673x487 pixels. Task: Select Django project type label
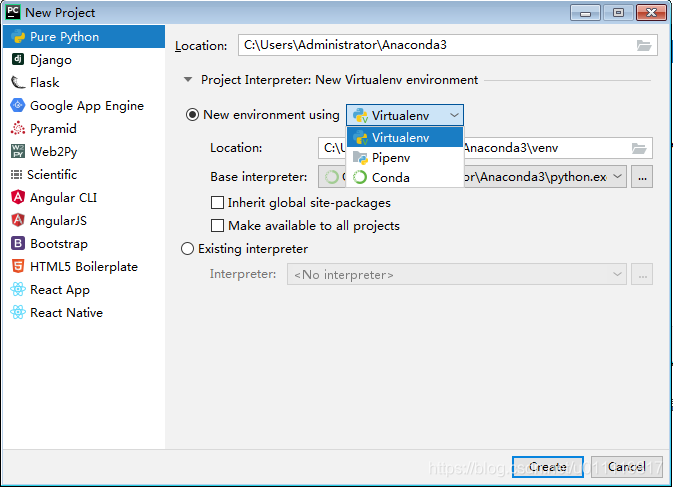(51, 60)
